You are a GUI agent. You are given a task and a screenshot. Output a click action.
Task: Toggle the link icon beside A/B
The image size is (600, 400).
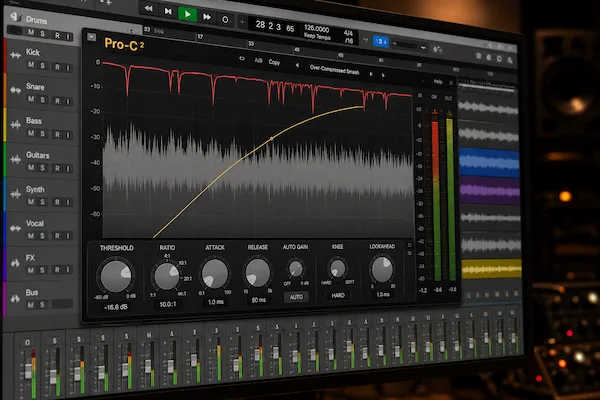point(242,59)
